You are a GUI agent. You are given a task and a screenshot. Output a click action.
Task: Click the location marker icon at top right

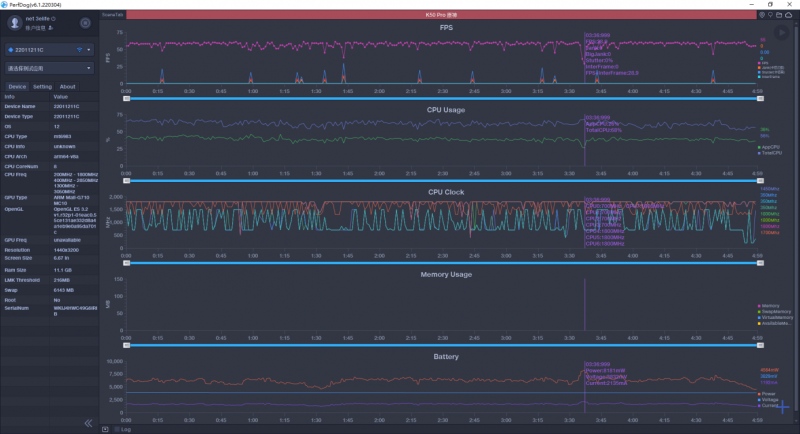[763, 15]
